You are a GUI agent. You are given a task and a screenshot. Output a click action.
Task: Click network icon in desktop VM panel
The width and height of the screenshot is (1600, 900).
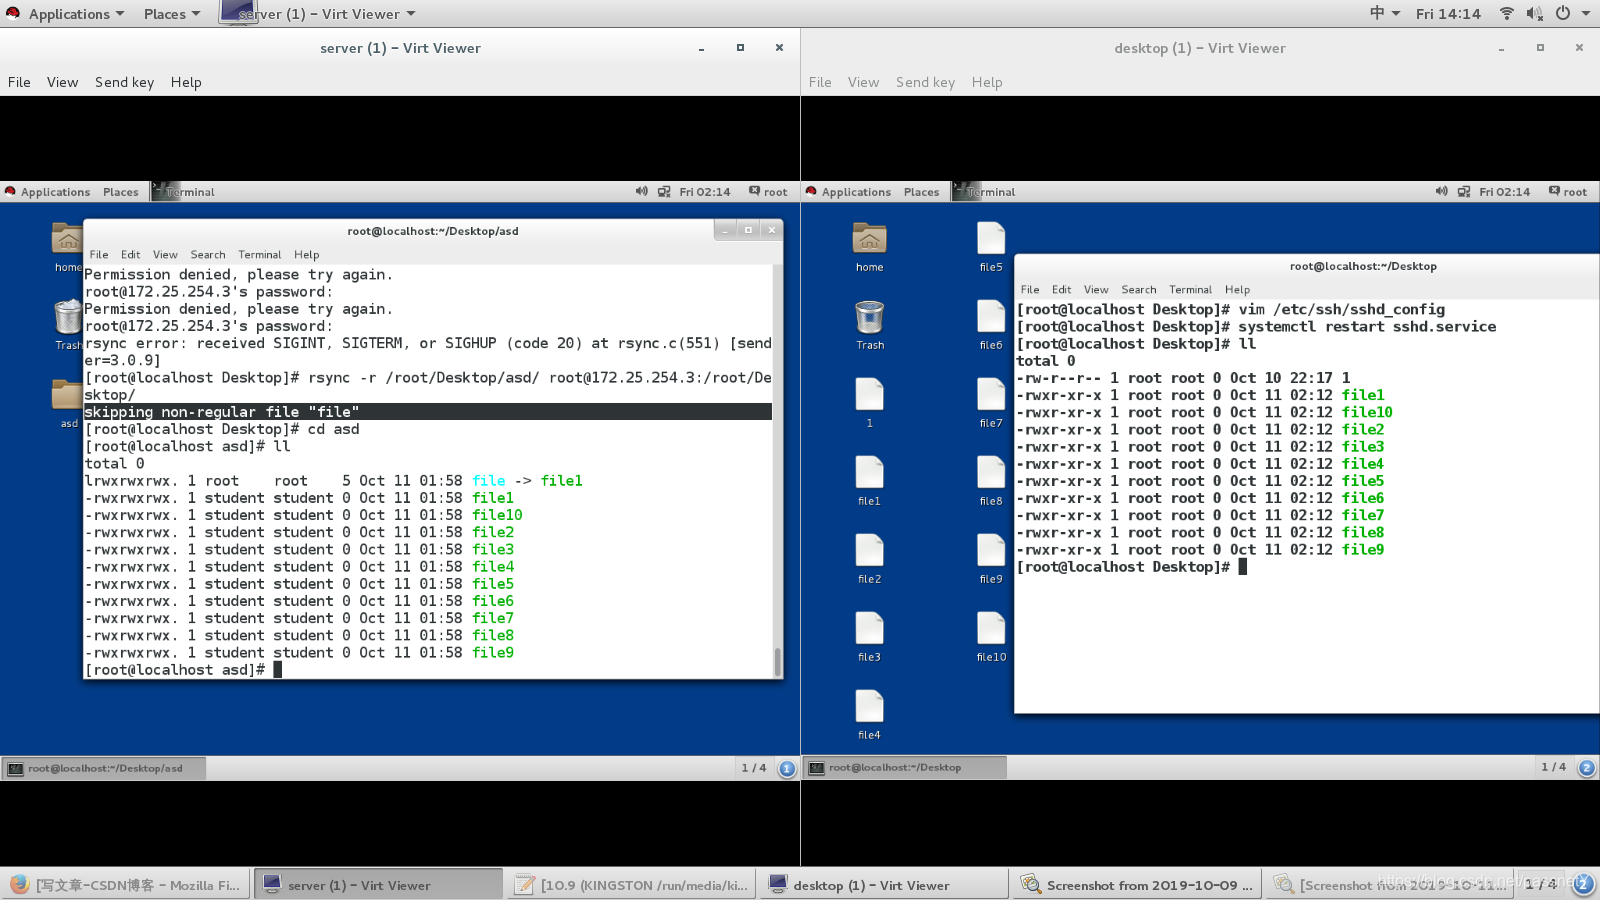coord(1464,191)
